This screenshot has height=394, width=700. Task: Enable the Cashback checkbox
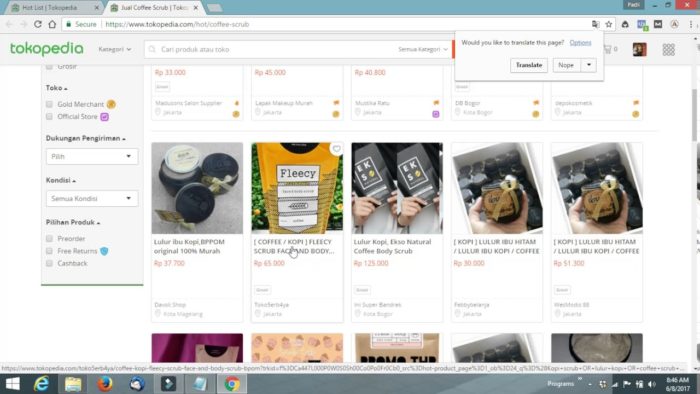click(49, 263)
